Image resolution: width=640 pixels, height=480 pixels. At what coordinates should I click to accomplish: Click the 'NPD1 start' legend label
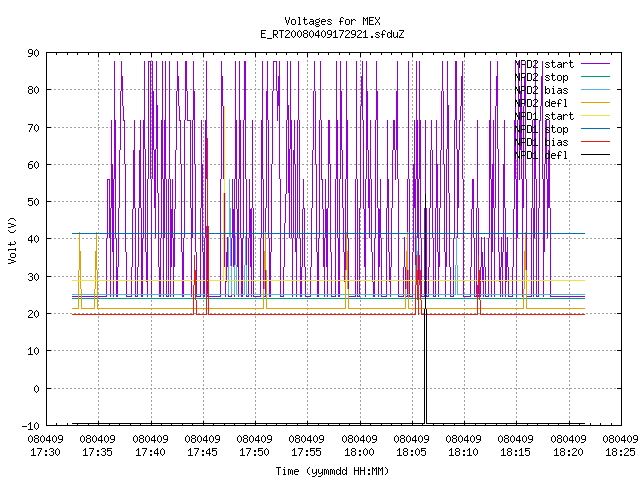pos(544,116)
